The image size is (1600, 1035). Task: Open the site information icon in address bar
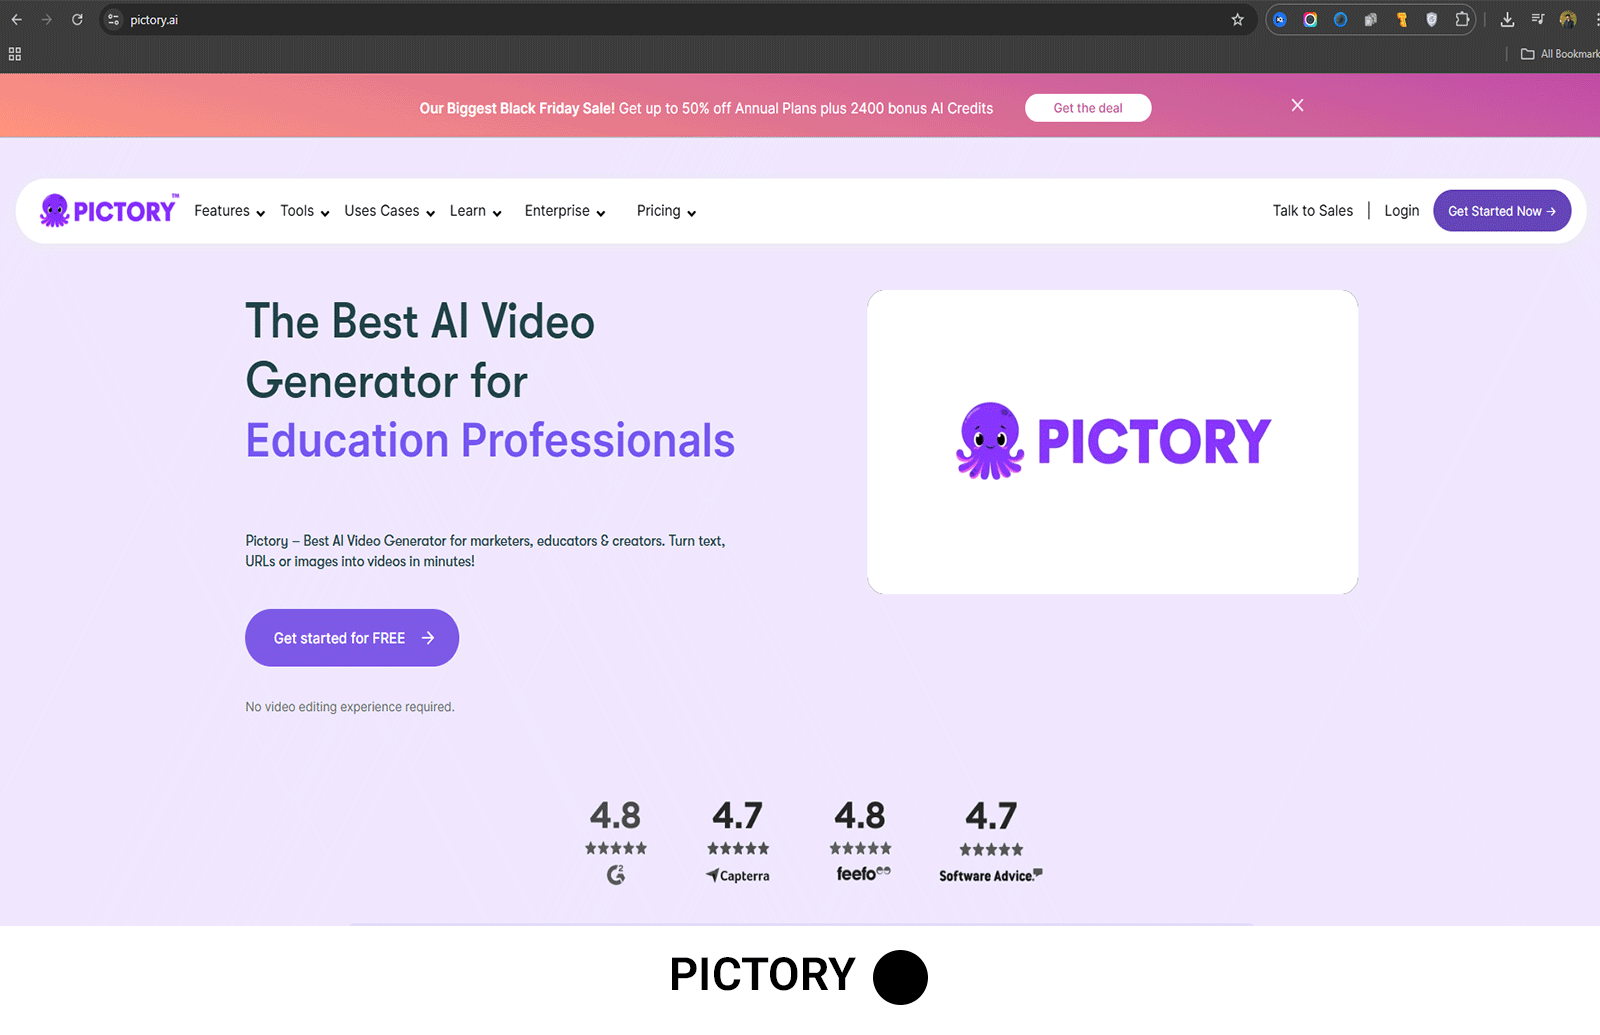pyautogui.click(x=114, y=20)
